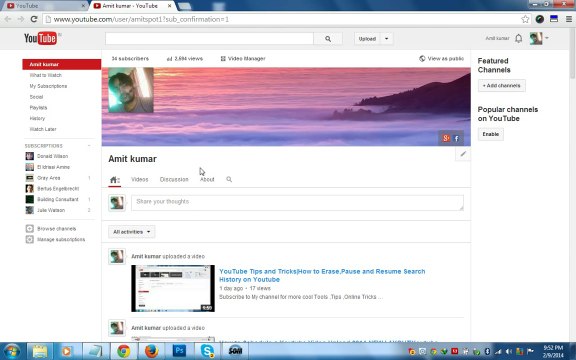Open the Video Manager link
576x360 pixels.
[243, 58]
